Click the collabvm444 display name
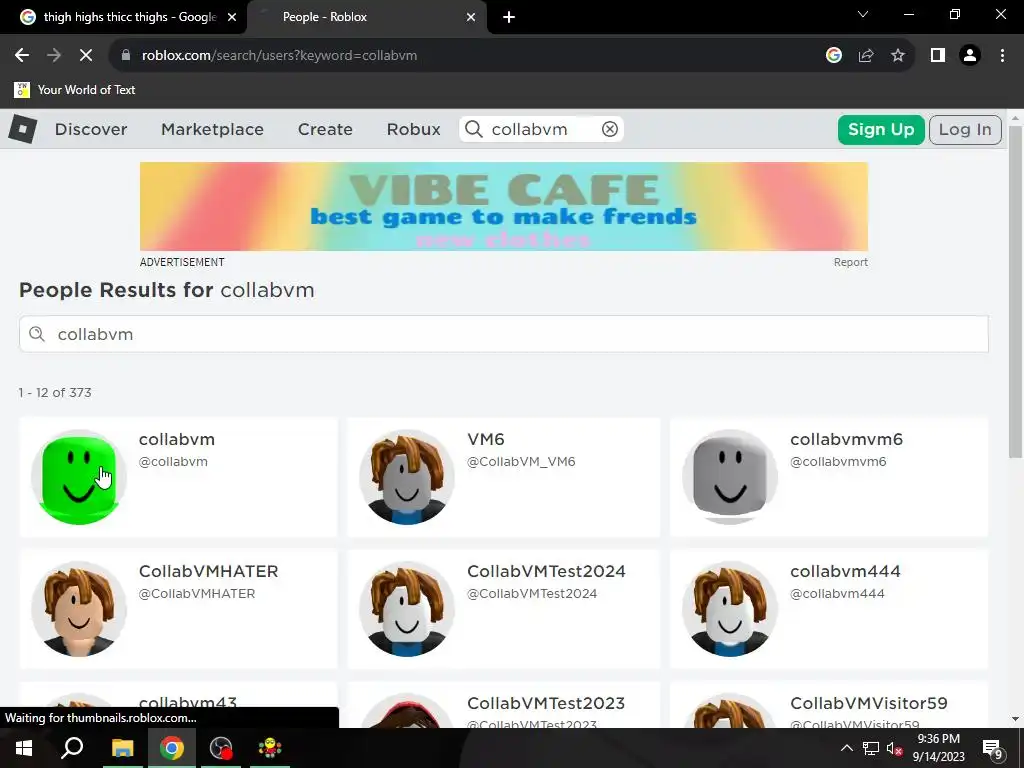The height and width of the screenshot is (768, 1024). coord(845,571)
